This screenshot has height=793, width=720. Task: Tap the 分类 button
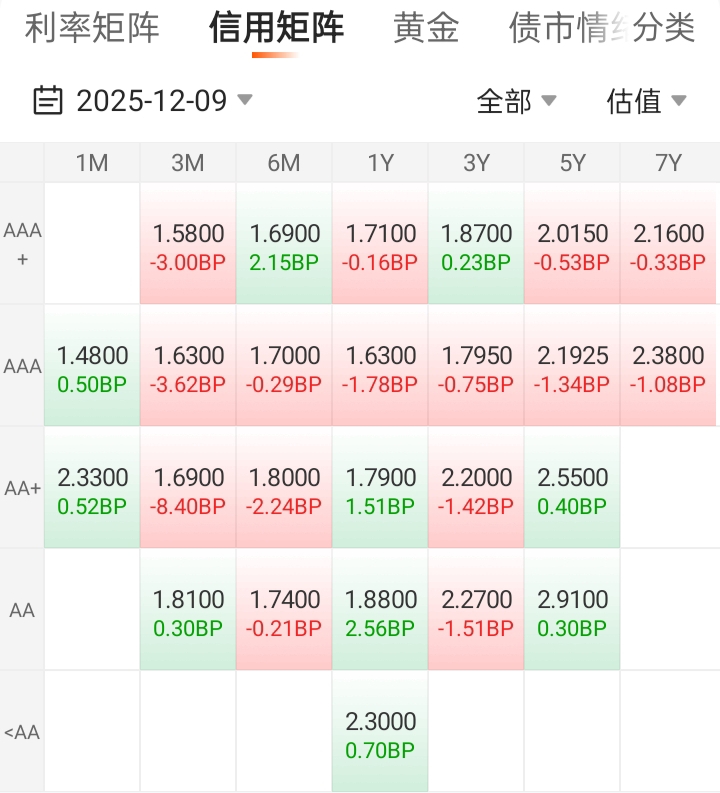(664, 28)
